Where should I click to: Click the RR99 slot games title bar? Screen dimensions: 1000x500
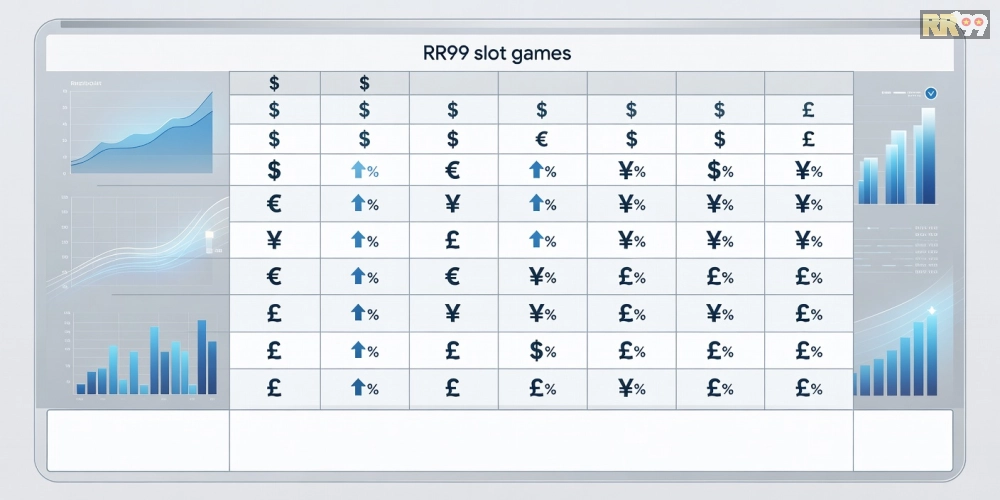[500, 52]
